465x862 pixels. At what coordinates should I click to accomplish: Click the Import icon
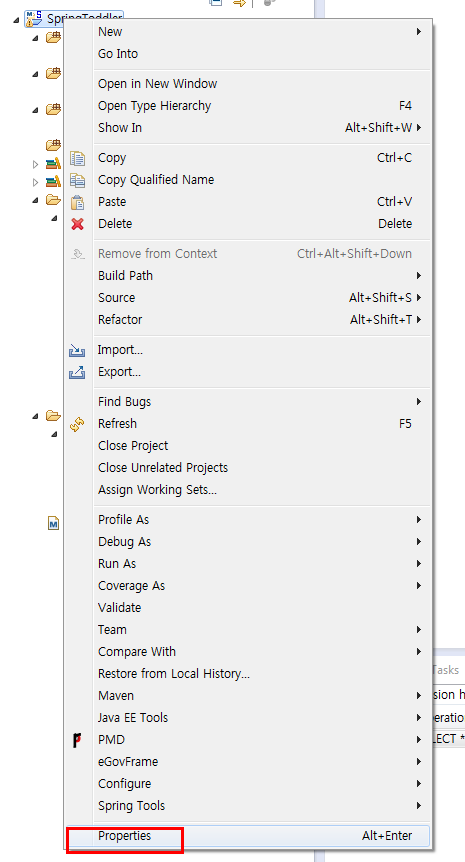pyautogui.click(x=77, y=350)
